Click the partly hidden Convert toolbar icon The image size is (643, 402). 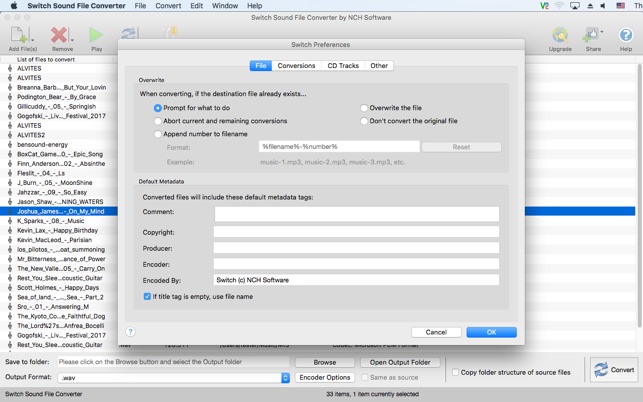click(129, 33)
